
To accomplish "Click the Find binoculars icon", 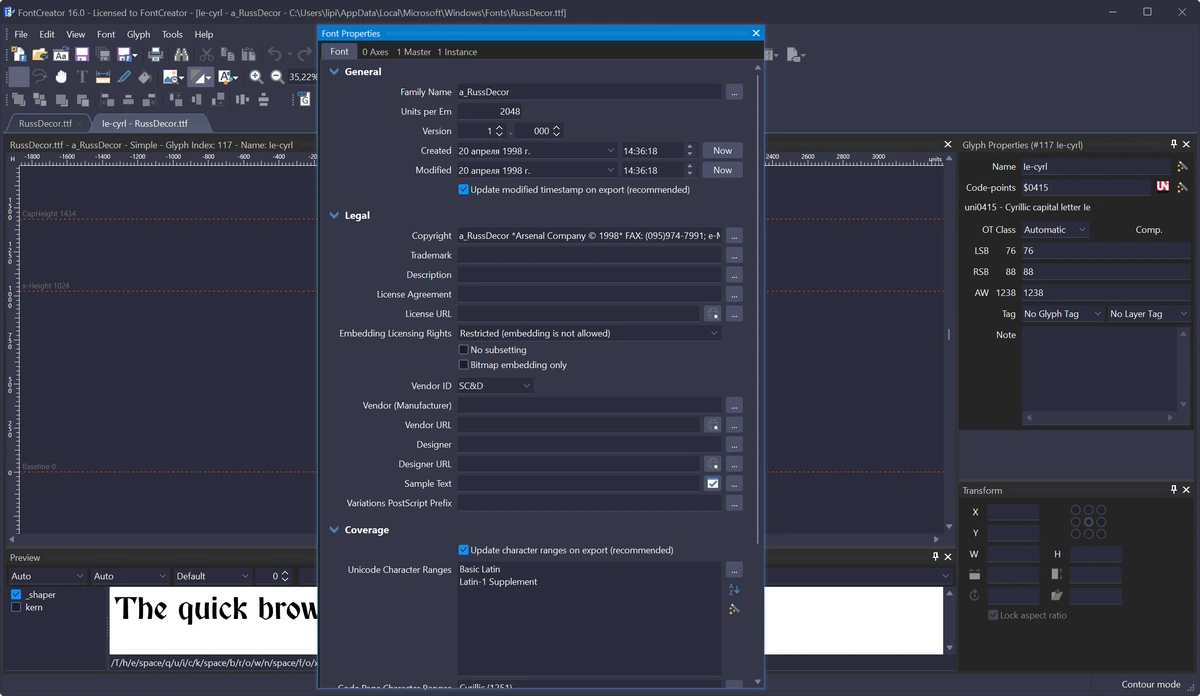I will [x=181, y=54].
